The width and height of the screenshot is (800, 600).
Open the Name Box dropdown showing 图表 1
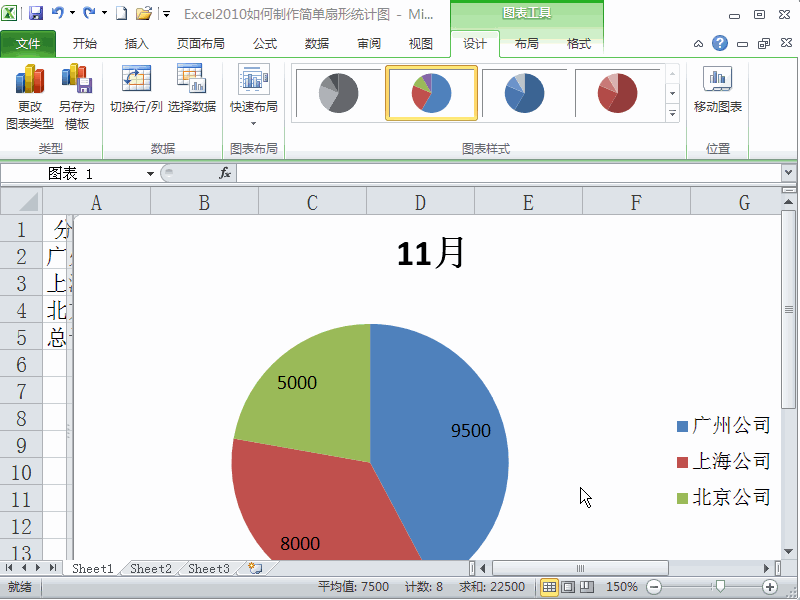(148, 172)
